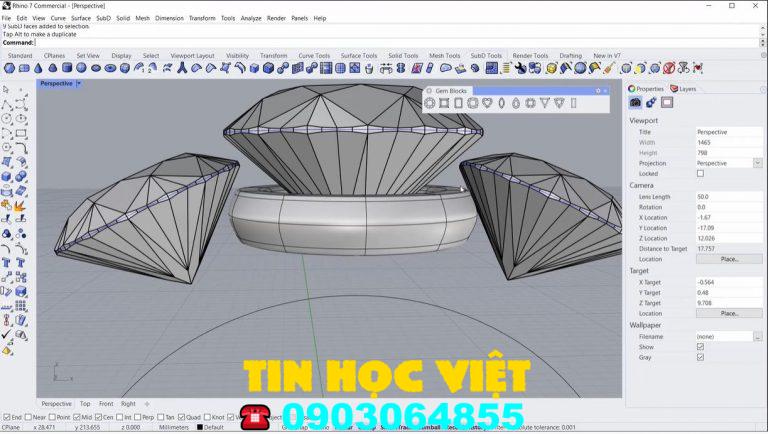The height and width of the screenshot is (434, 768).
Task: Toggle the Near osnap checkbox
Action: point(30,417)
